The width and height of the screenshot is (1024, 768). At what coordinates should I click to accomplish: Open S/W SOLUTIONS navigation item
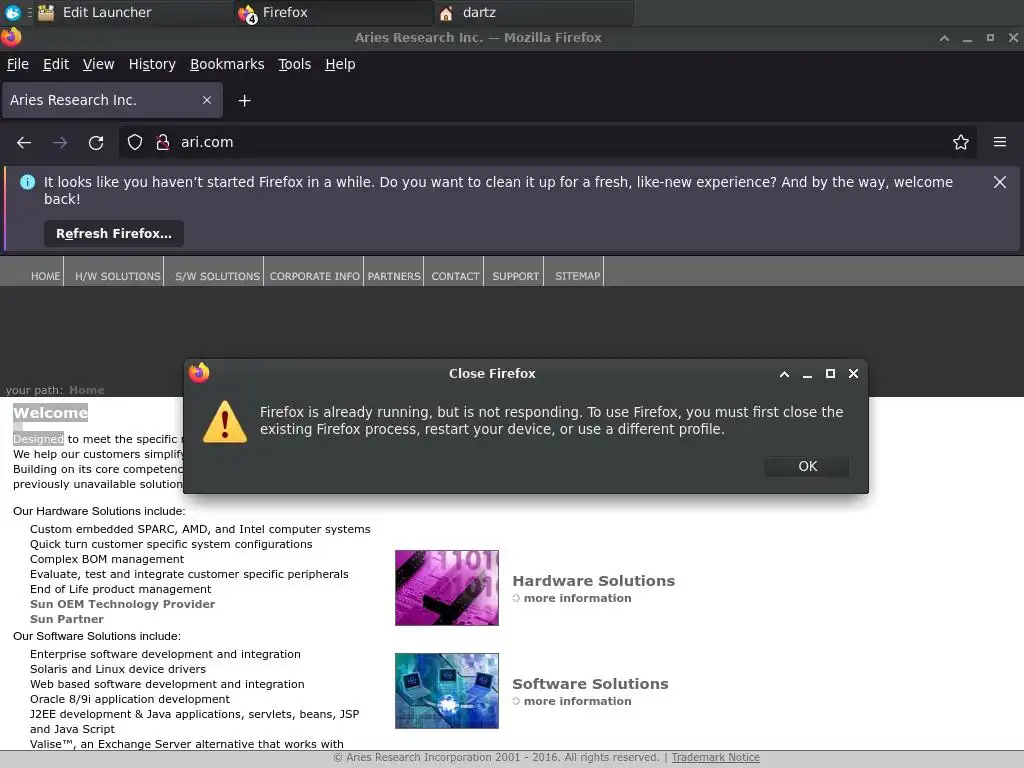pyautogui.click(x=217, y=276)
